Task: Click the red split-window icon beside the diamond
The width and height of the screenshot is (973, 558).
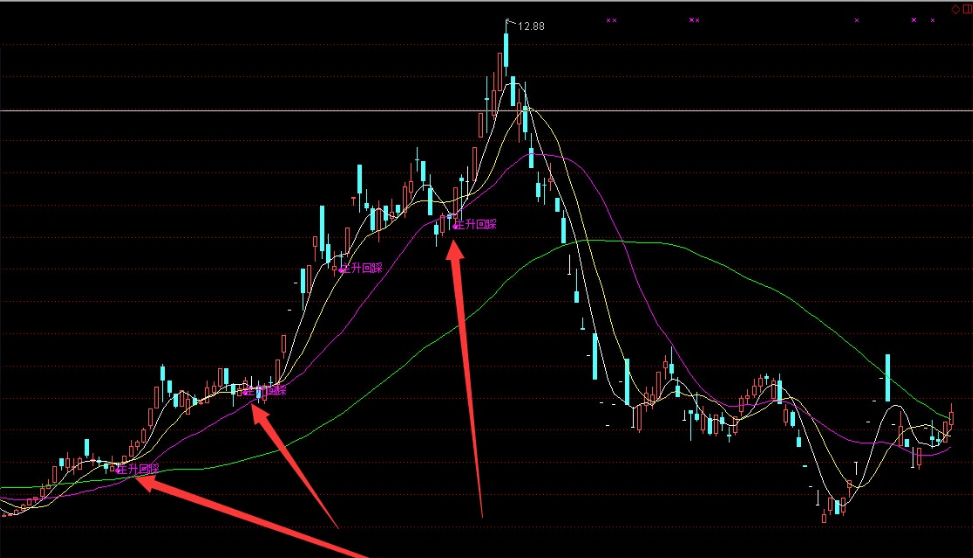Action: (967, 9)
